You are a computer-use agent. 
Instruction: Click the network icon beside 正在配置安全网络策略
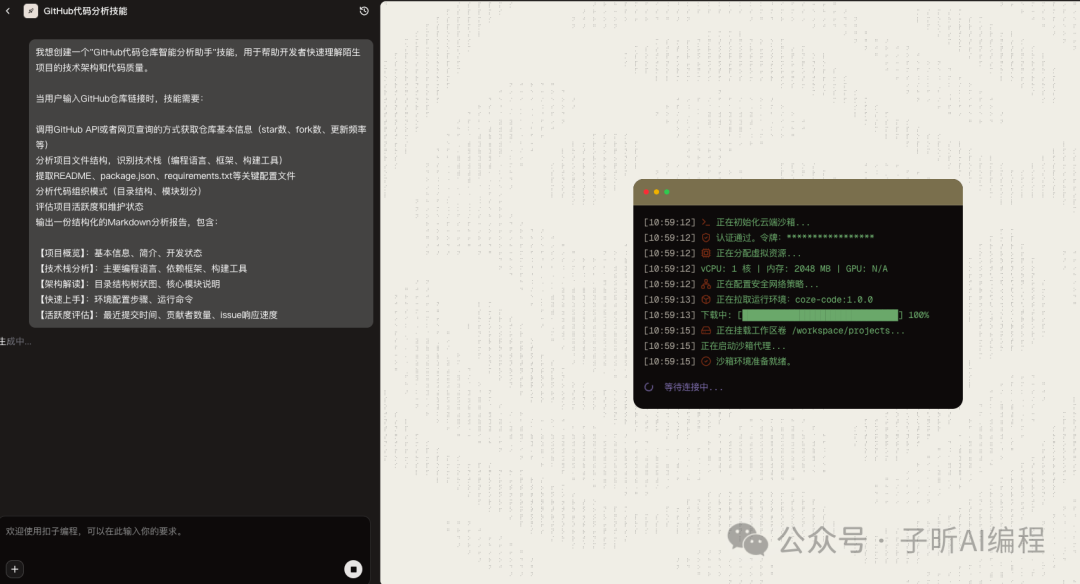pos(705,284)
